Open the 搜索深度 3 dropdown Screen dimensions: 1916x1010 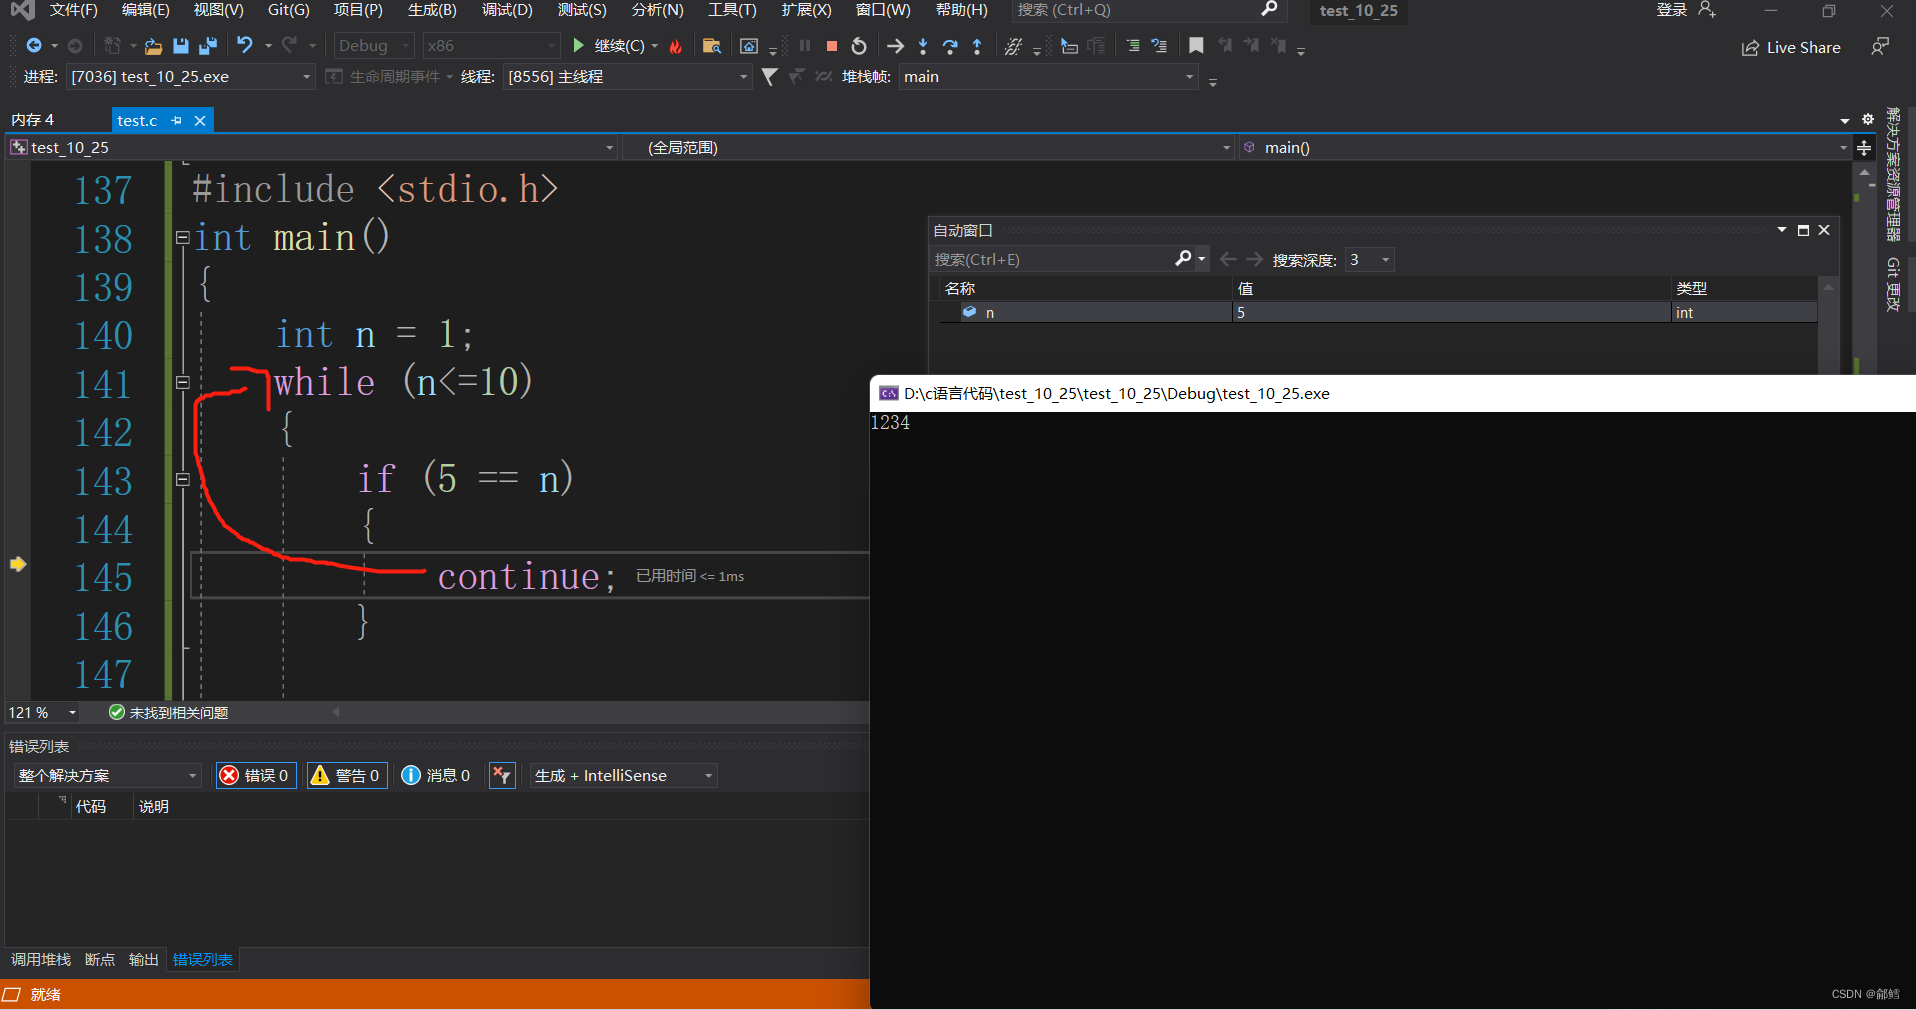tap(1369, 260)
